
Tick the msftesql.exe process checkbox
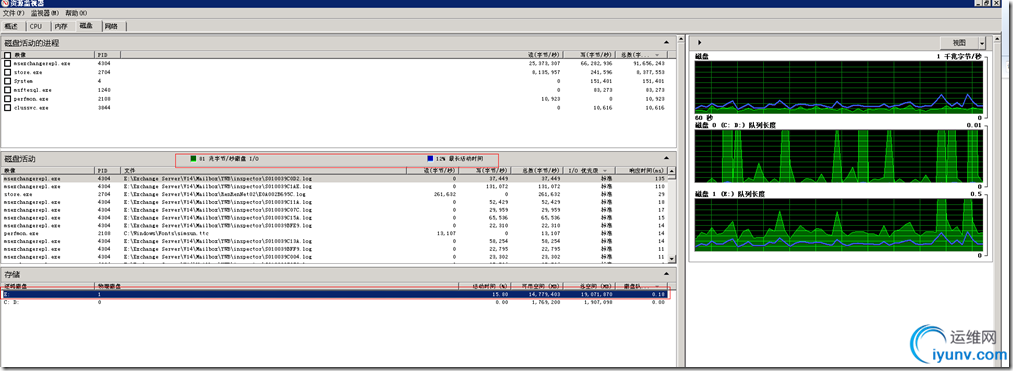(8, 90)
